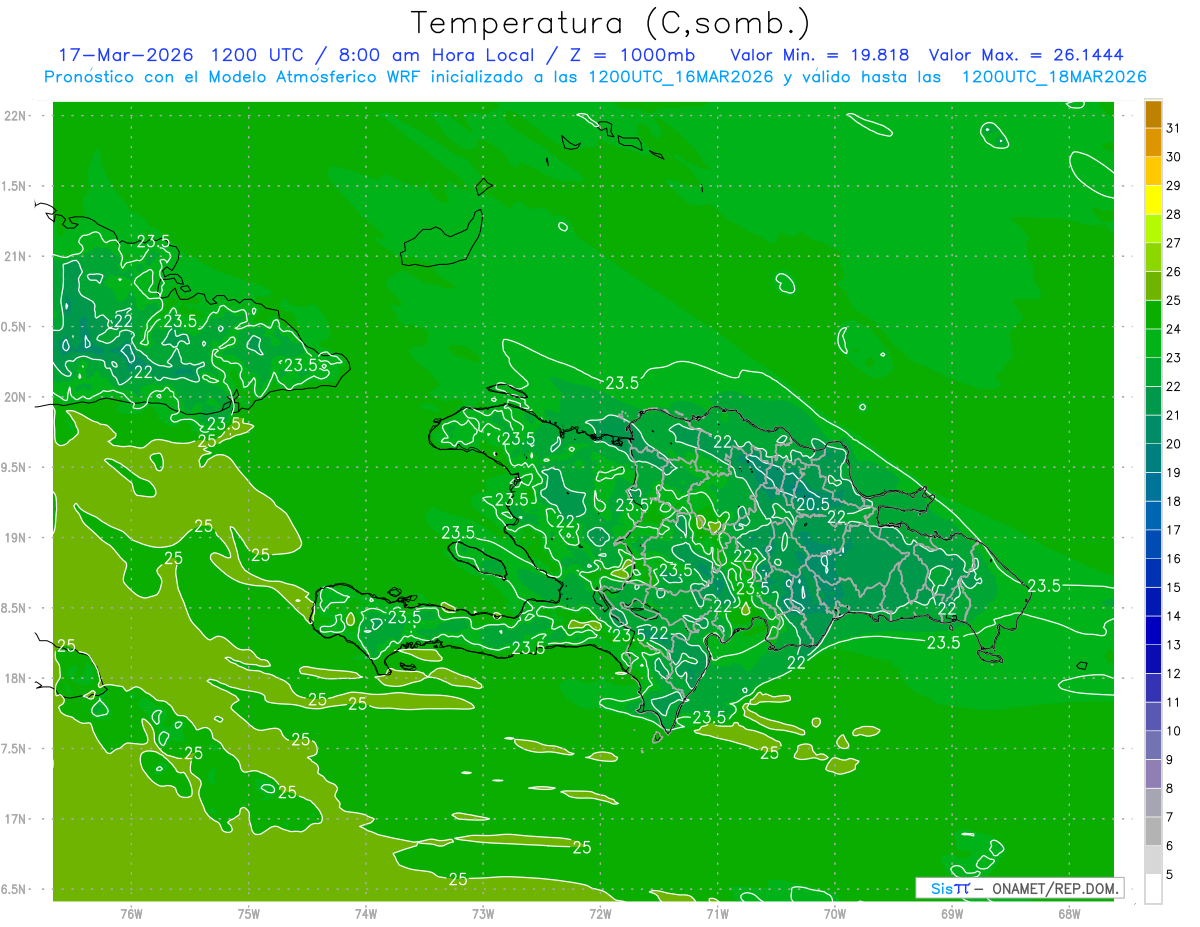Click the '74W' longitude axis label
The width and height of the screenshot is (1200, 927).
(x=366, y=914)
